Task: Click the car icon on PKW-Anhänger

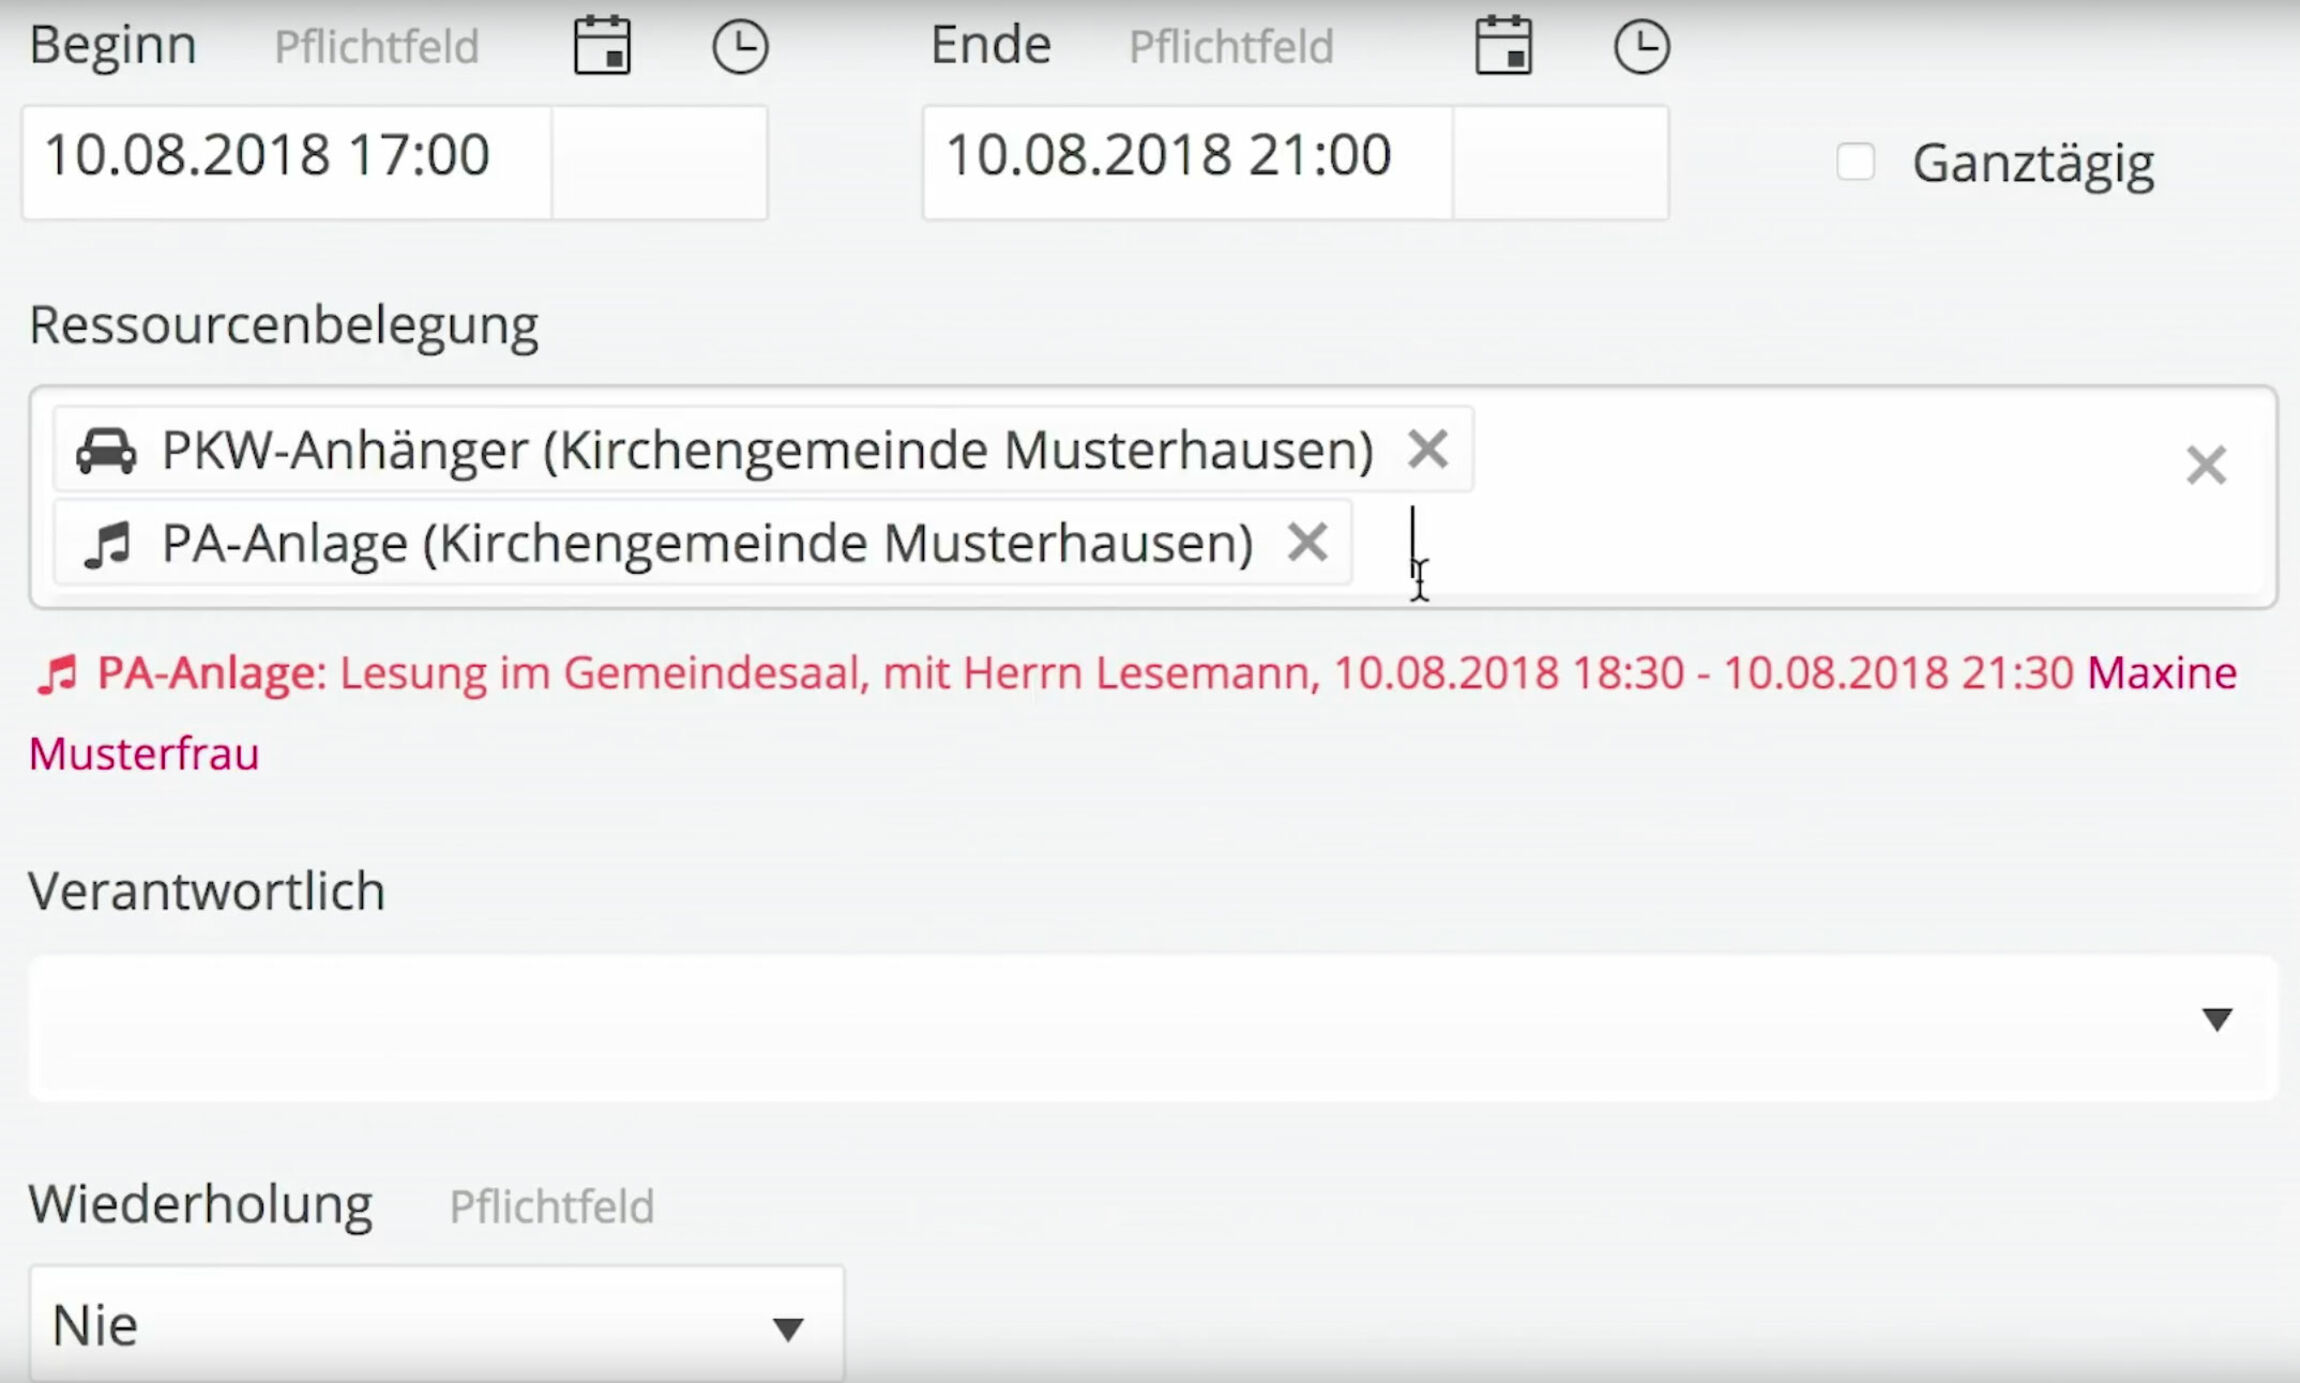Action: coord(106,451)
